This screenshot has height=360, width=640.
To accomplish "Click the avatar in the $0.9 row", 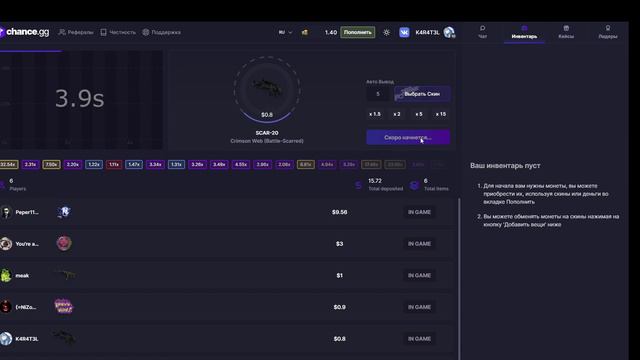I will 6,307.
